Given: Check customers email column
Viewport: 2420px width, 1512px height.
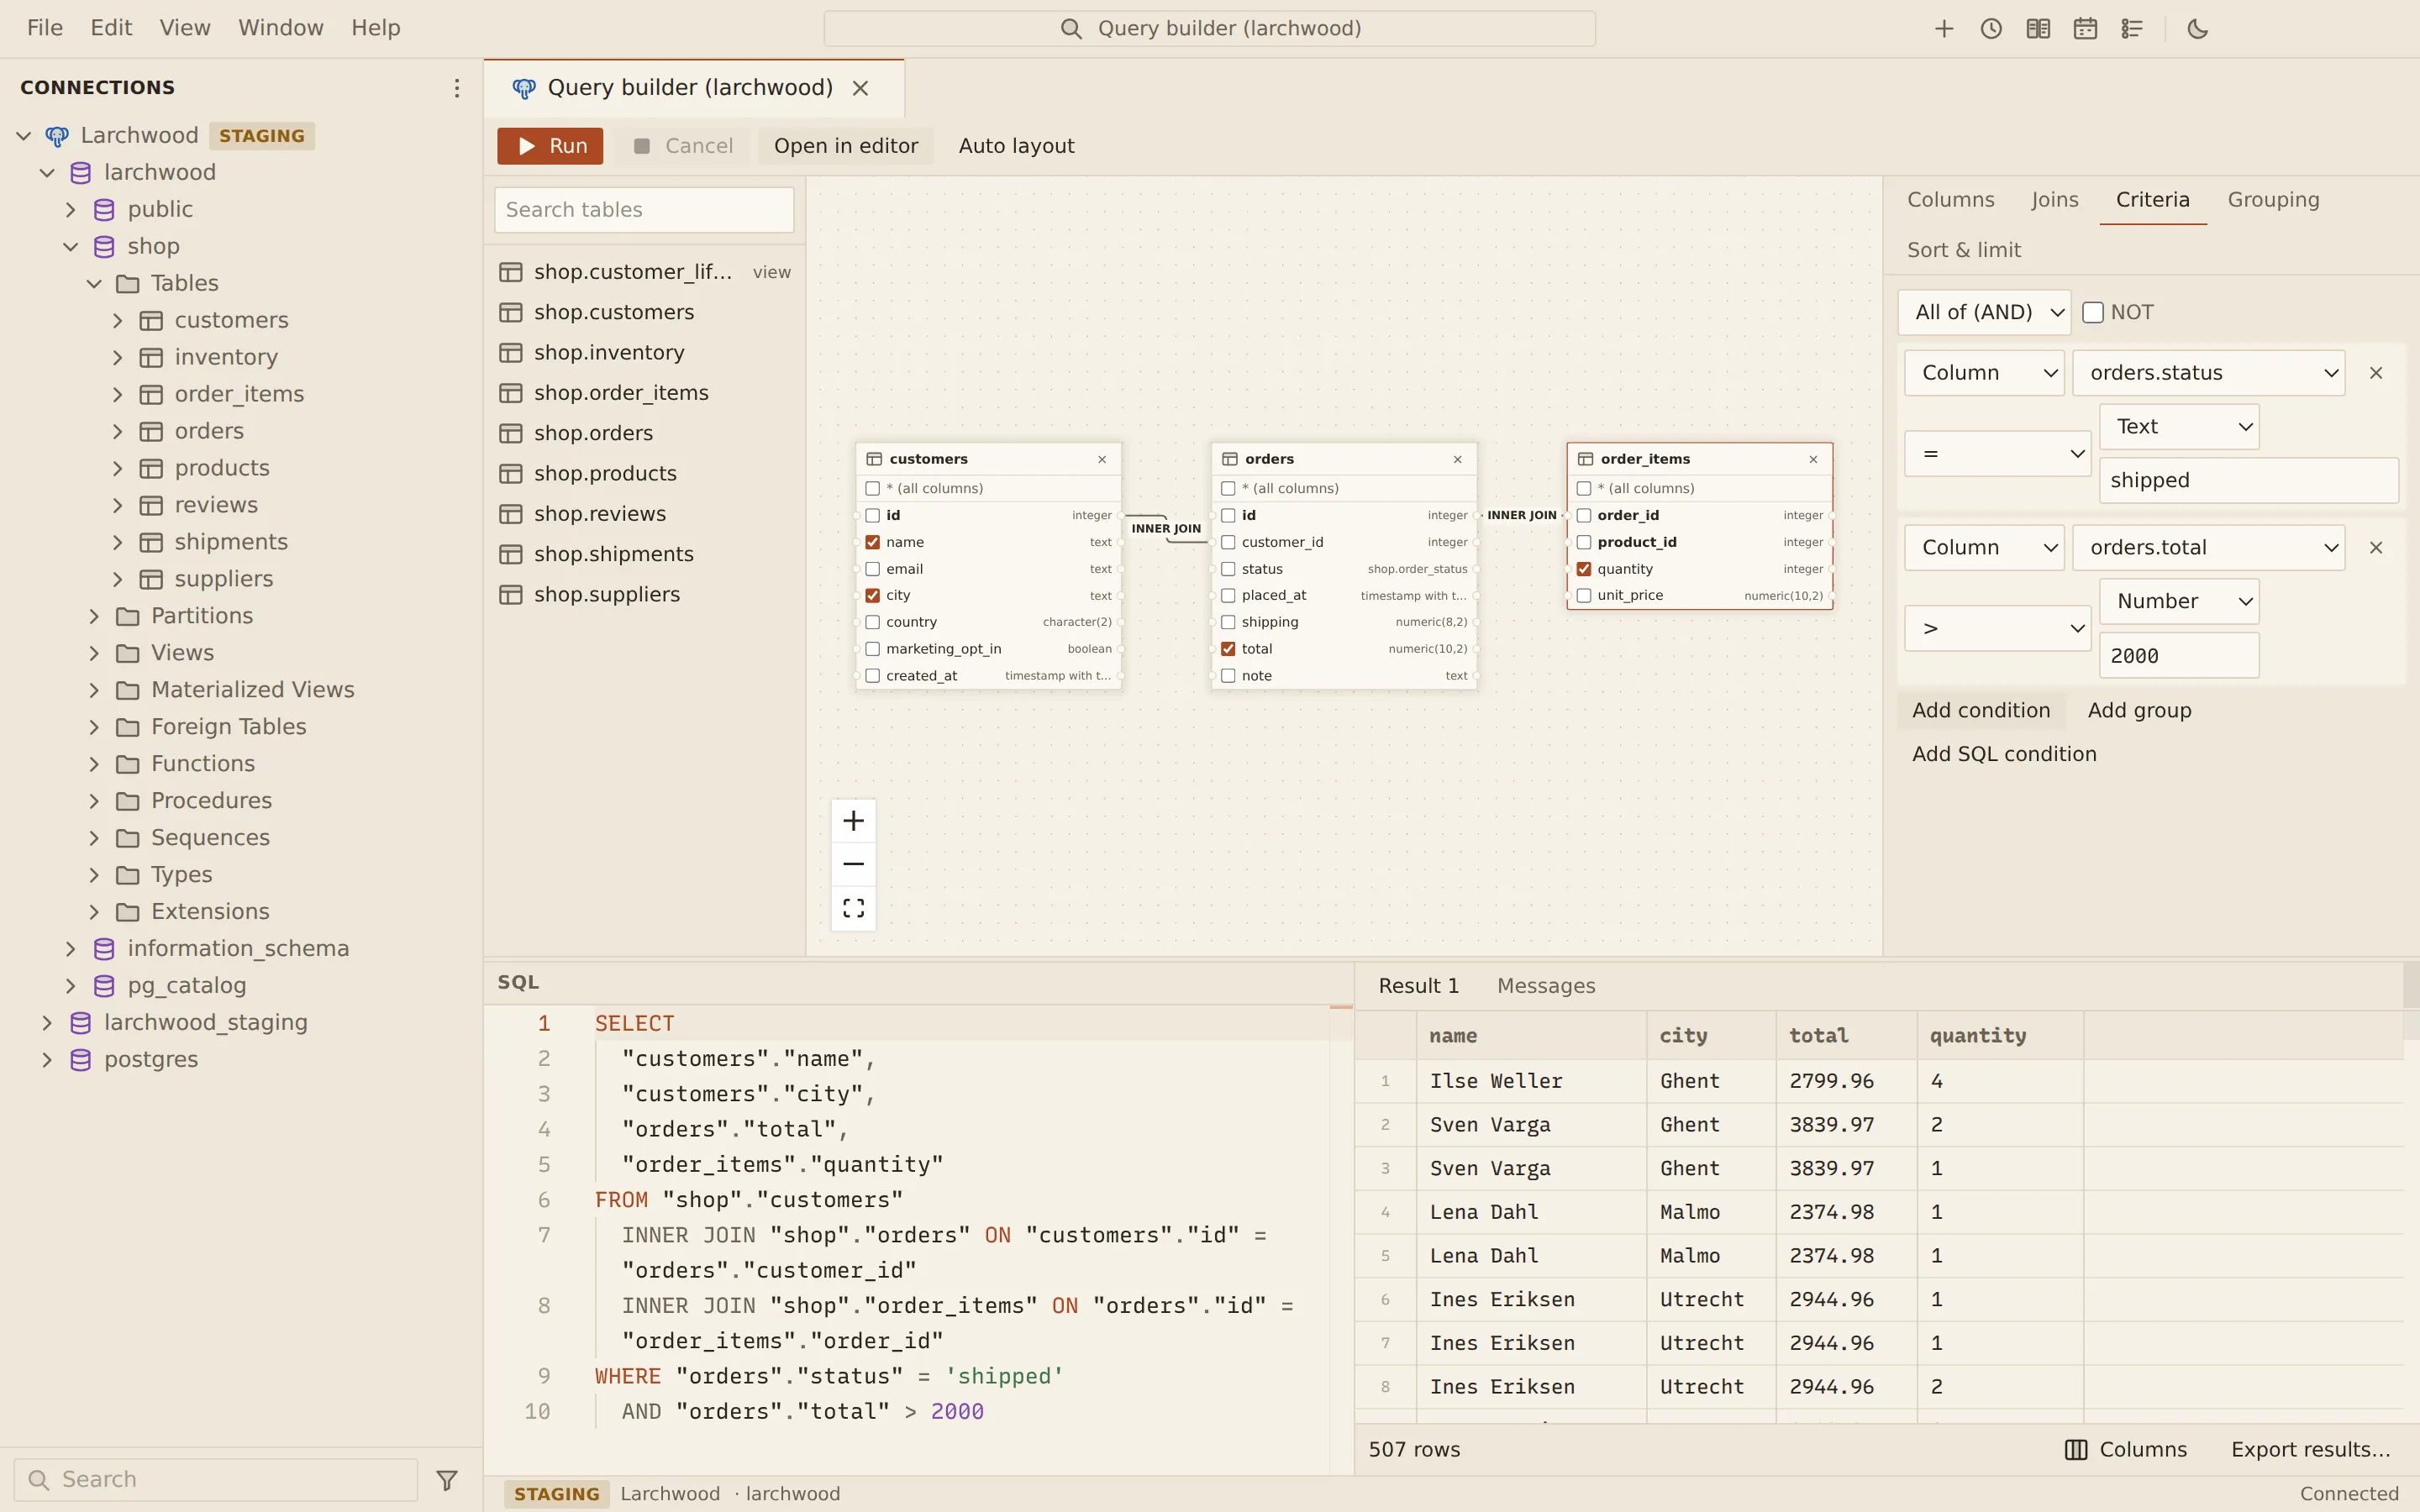Looking at the screenshot, I should coord(872,569).
